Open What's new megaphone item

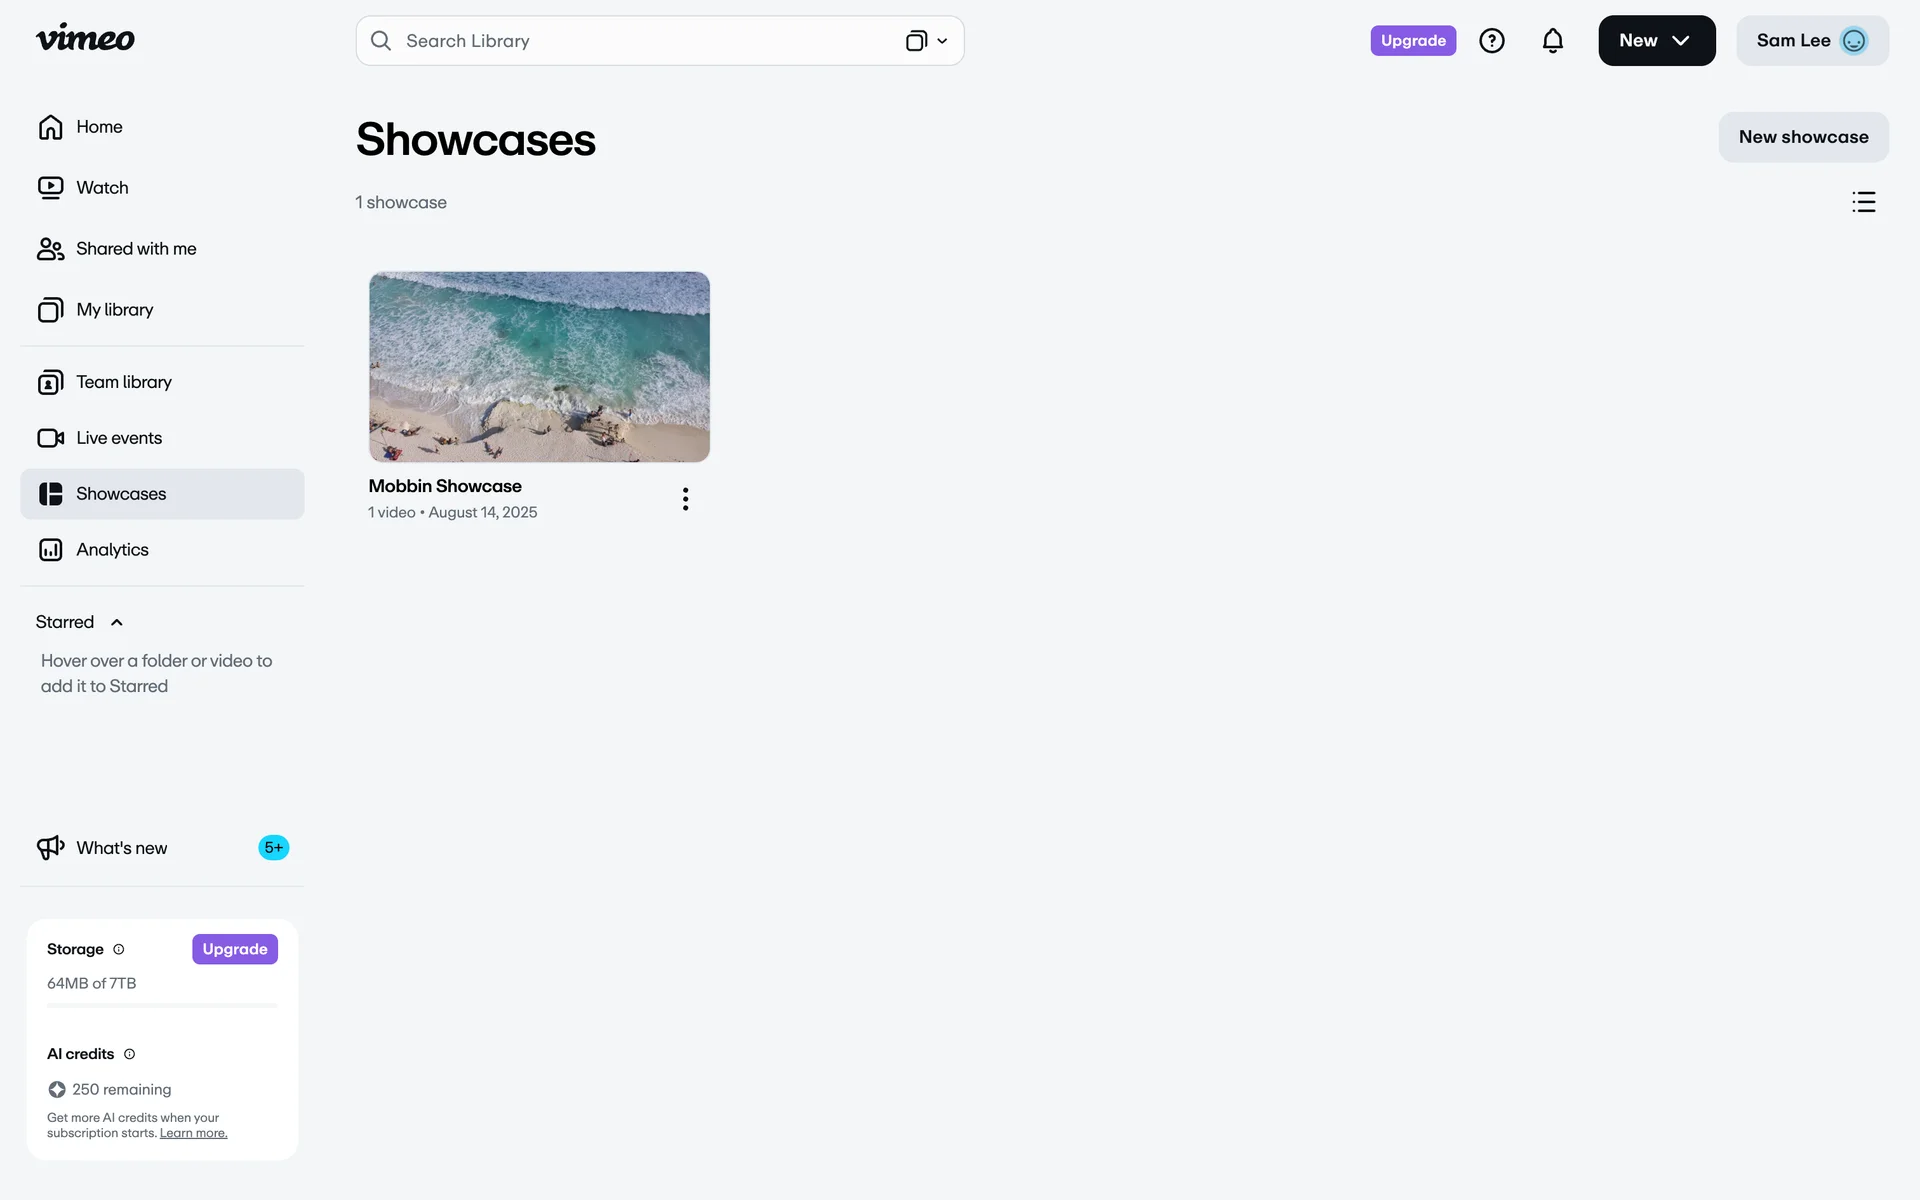[122, 848]
